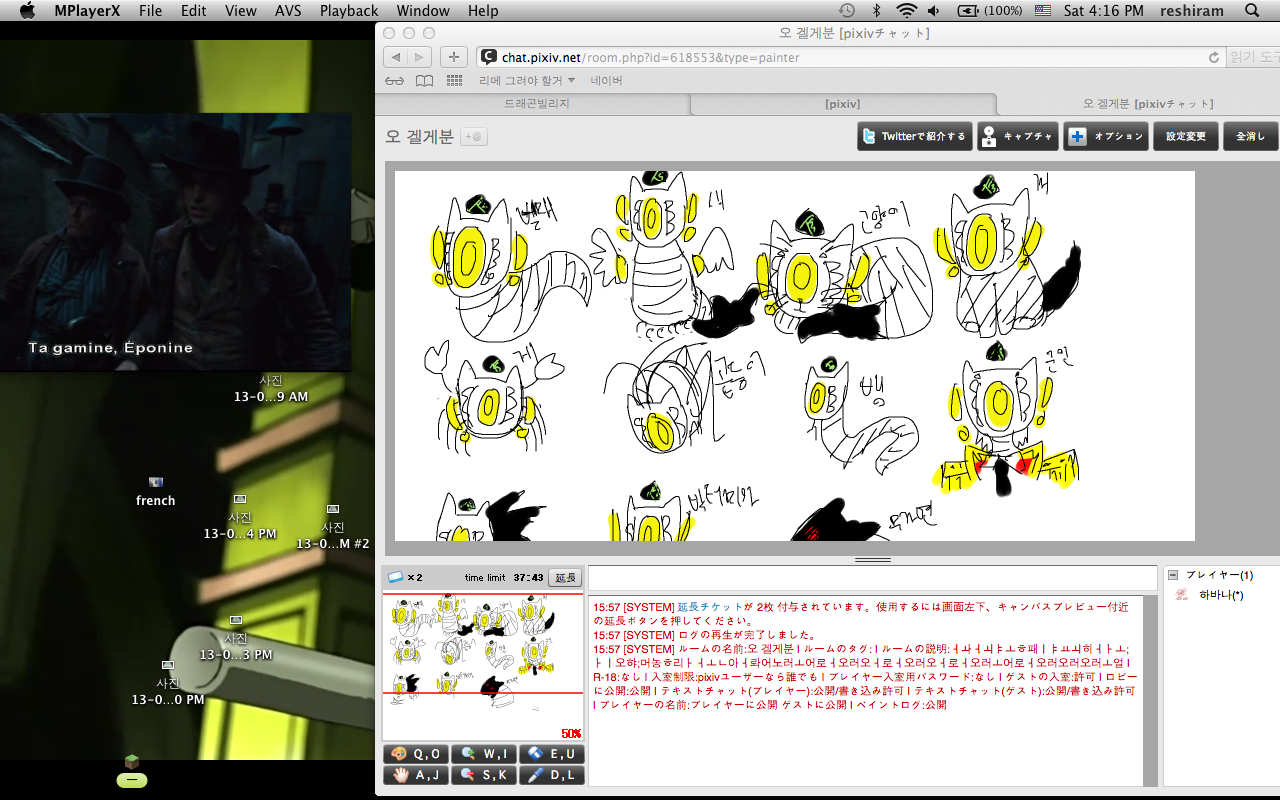
Task: Click the zoom-out magnifier button S,K
Action: [484, 775]
